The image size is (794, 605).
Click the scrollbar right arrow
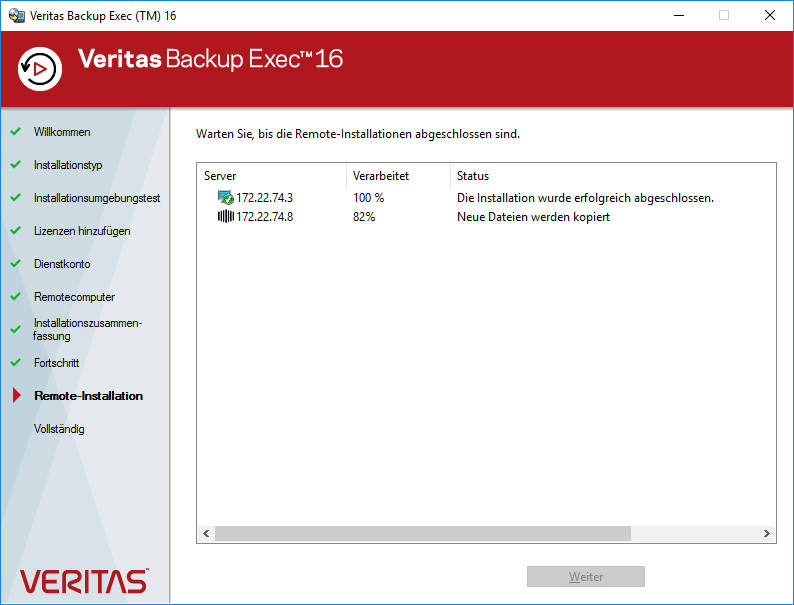point(767,534)
